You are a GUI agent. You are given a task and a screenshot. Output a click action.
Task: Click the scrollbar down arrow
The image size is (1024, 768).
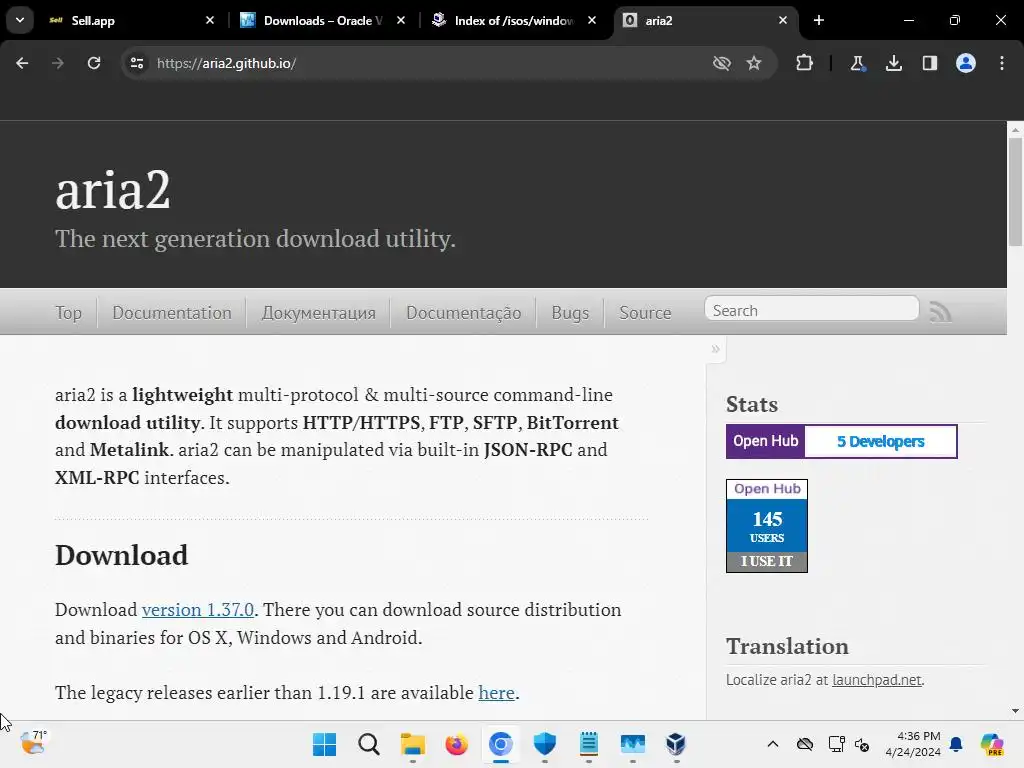1015,711
